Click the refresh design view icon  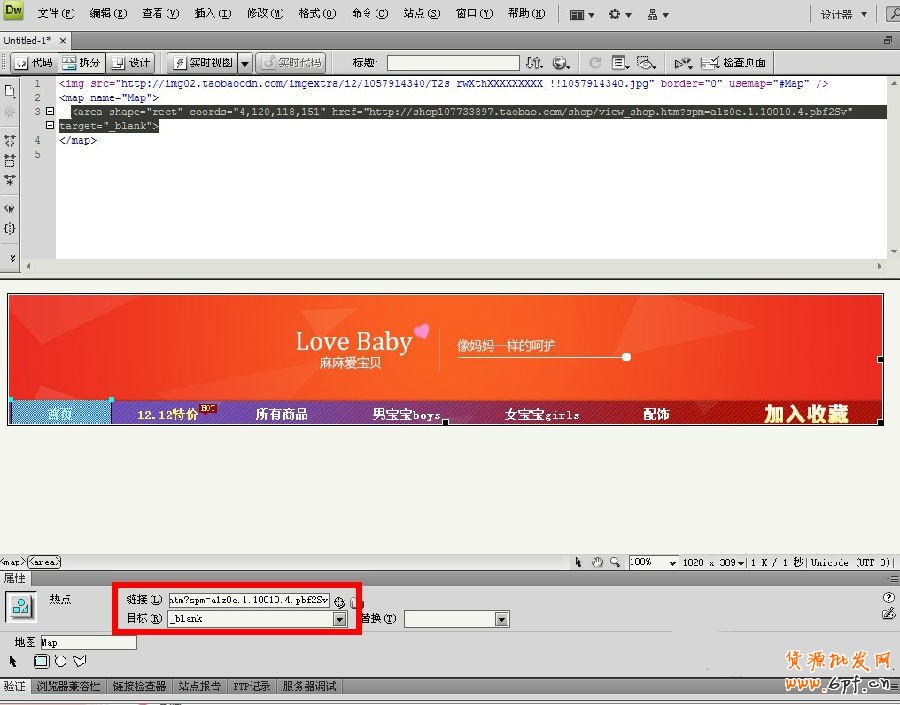tap(595, 63)
